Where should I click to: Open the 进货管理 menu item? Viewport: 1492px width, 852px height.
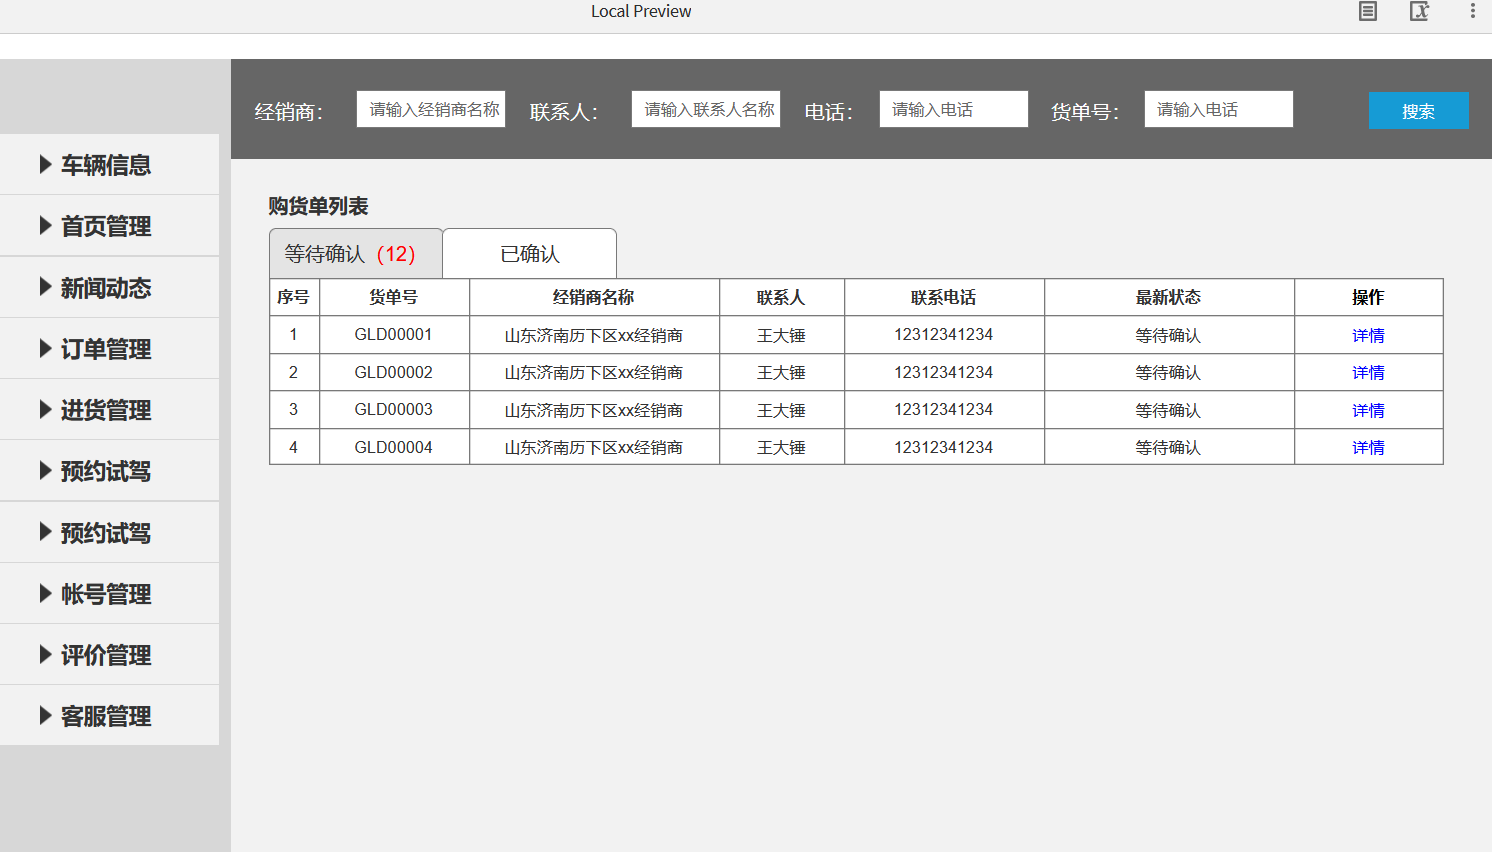click(x=109, y=409)
